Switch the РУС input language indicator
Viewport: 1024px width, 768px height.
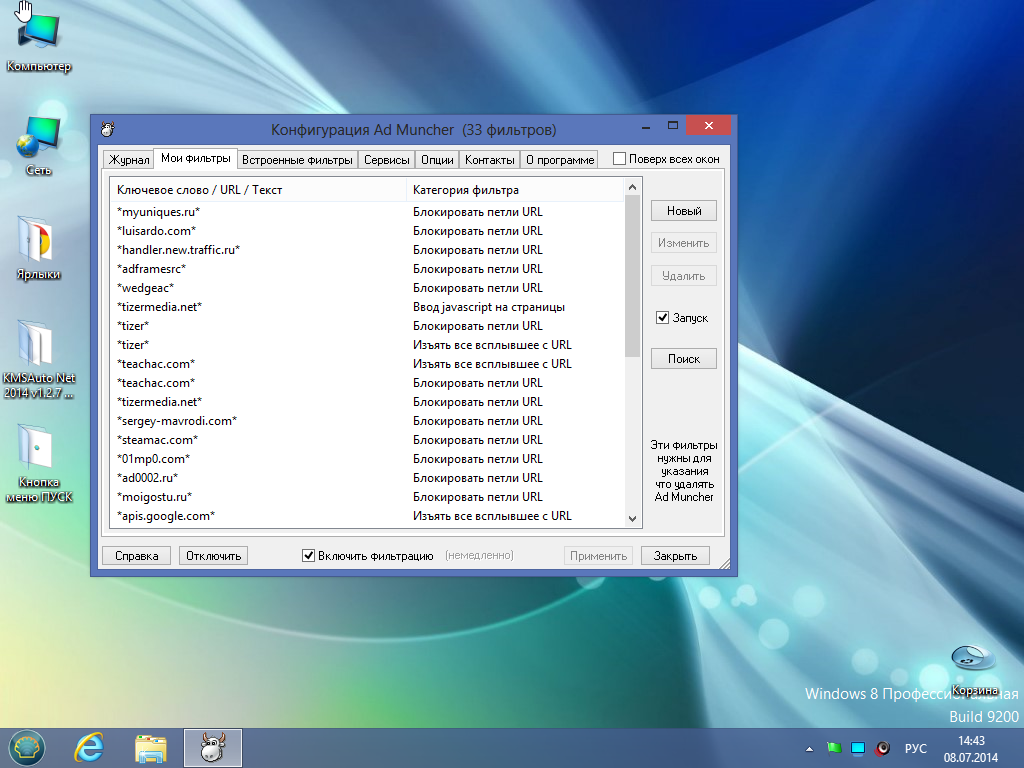pos(915,748)
